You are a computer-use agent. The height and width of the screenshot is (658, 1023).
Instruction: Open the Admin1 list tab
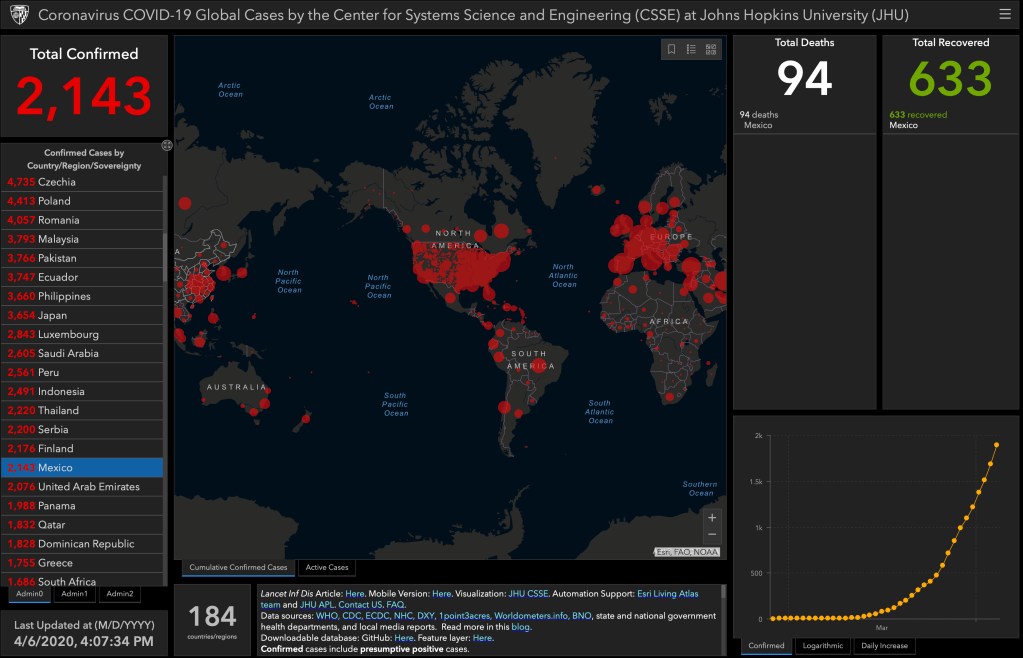[x=74, y=594]
